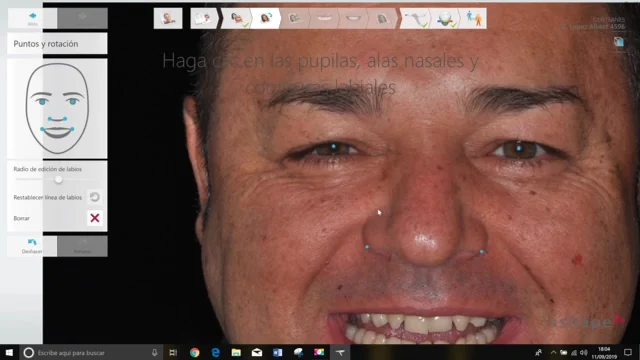This screenshot has width=640, height=360.
Task: Adjust the Radio de edición de labios slider
Action: [58, 179]
